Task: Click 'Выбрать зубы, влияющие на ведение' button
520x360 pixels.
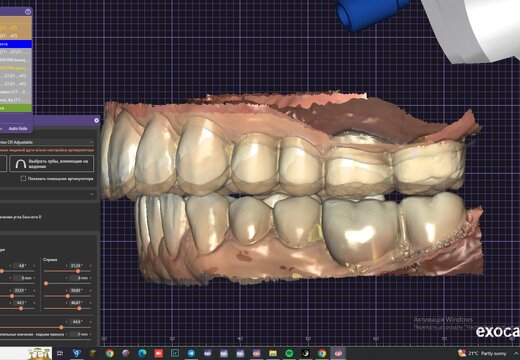Action: (x=52, y=164)
